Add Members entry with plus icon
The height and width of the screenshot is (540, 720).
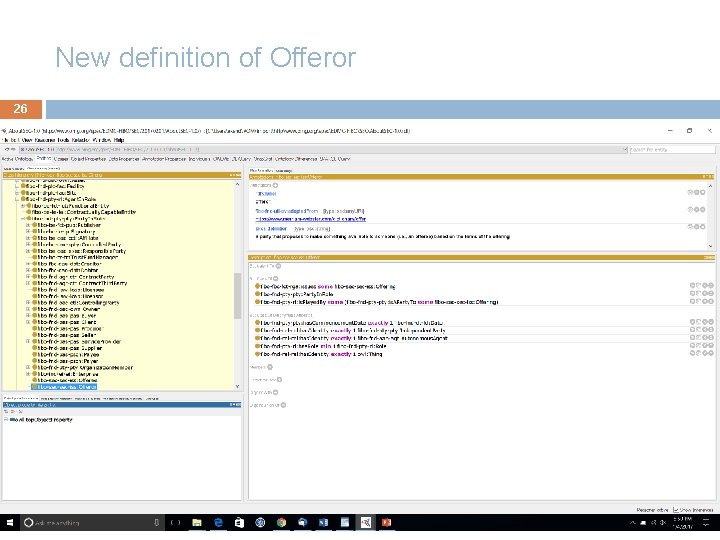coord(270,367)
